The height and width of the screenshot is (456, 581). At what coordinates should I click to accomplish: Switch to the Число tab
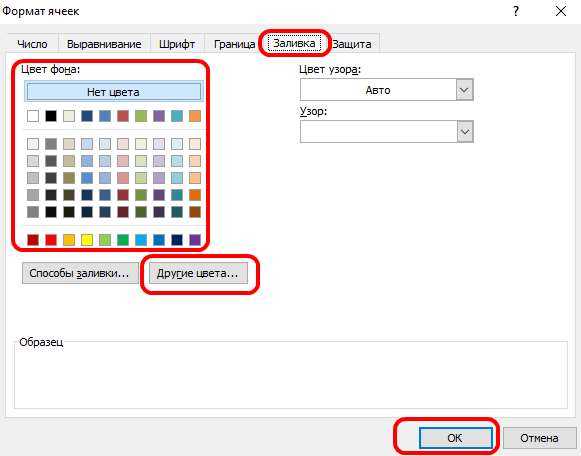32,44
